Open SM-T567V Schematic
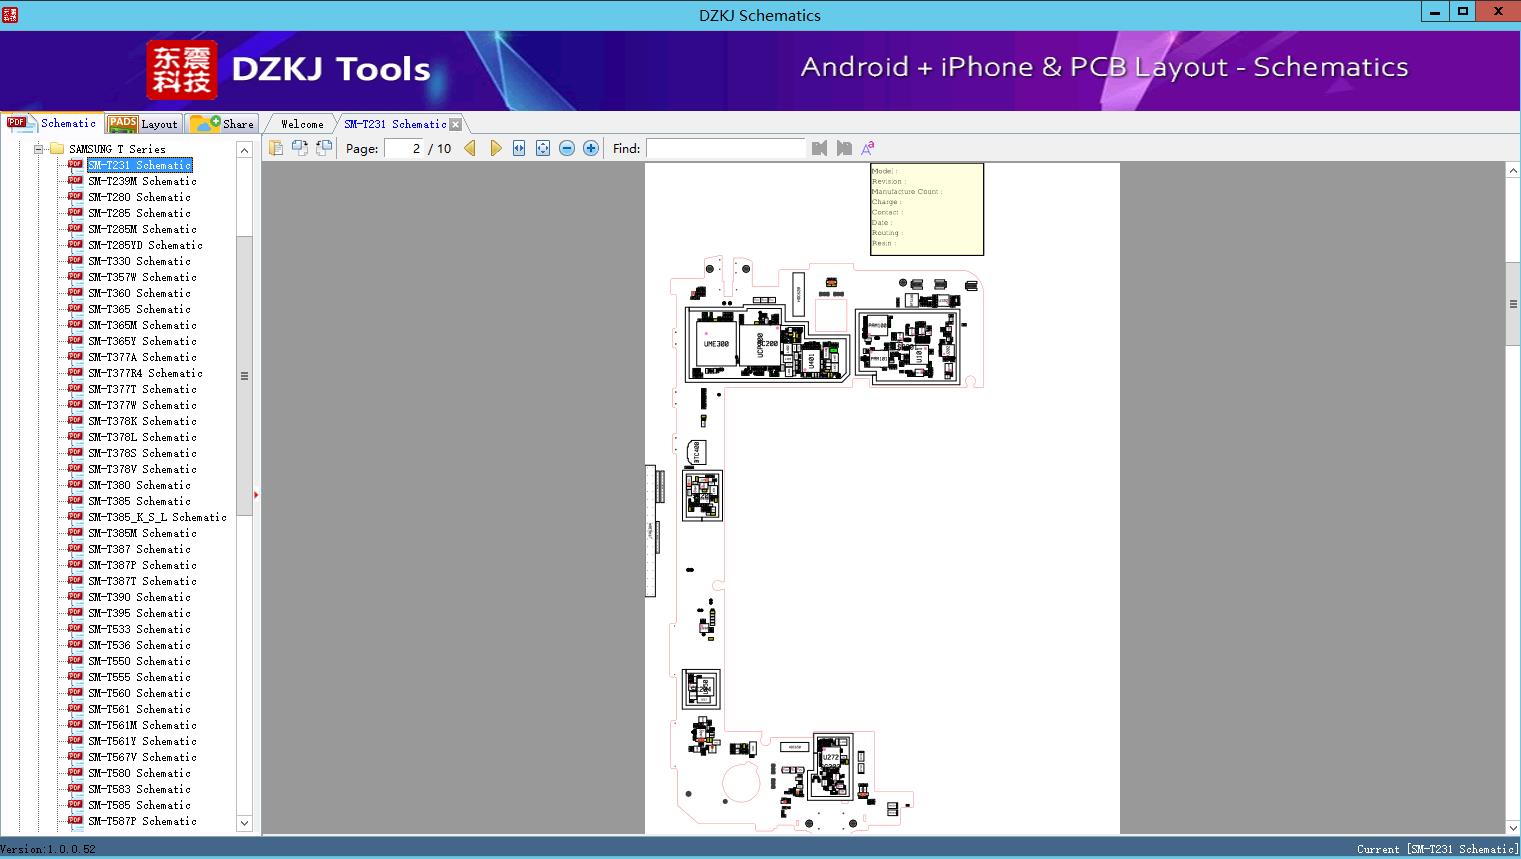The height and width of the screenshot is (859, 1521). click(x=142, y=757)
